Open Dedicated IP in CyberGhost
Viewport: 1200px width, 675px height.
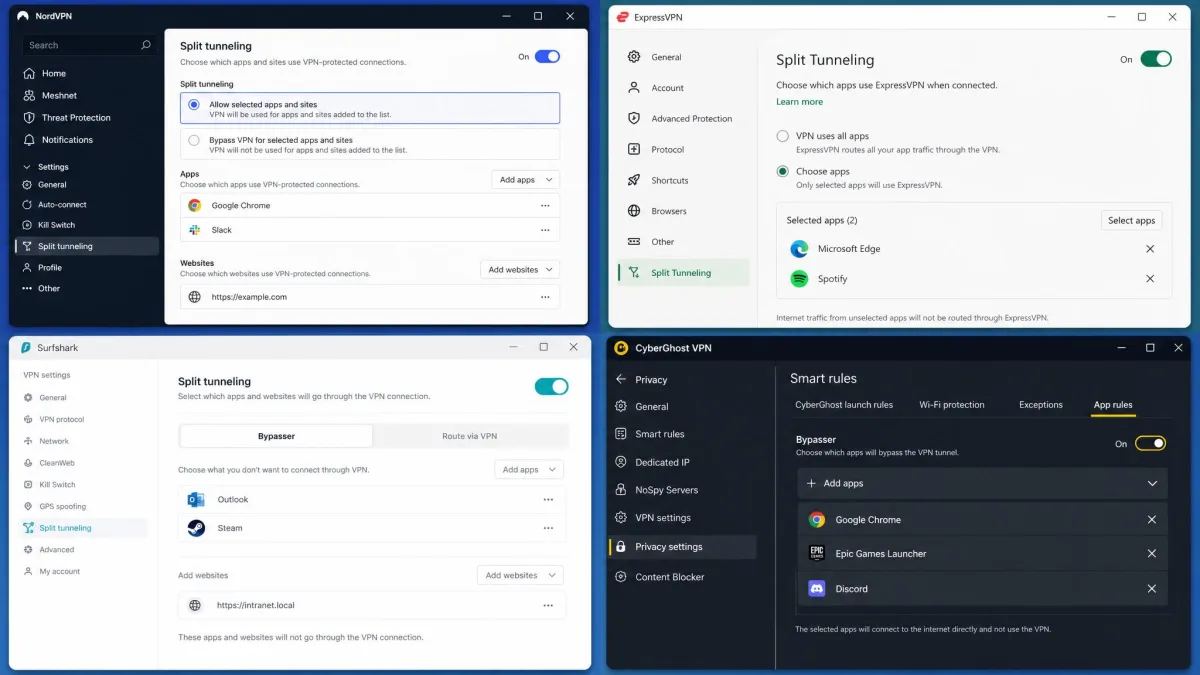pyautogui.click(x=662, y=462)
